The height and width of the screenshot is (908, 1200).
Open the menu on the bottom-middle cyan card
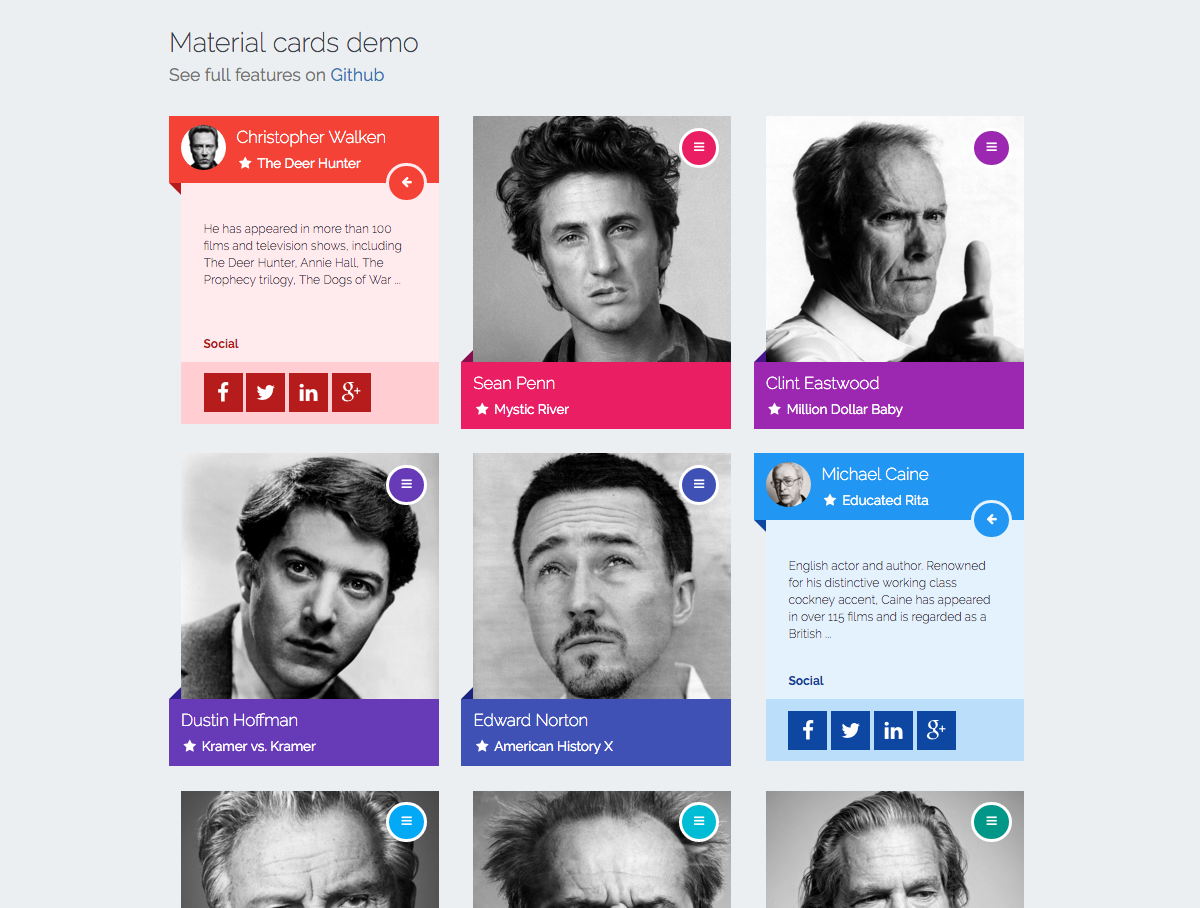(699, 821)
